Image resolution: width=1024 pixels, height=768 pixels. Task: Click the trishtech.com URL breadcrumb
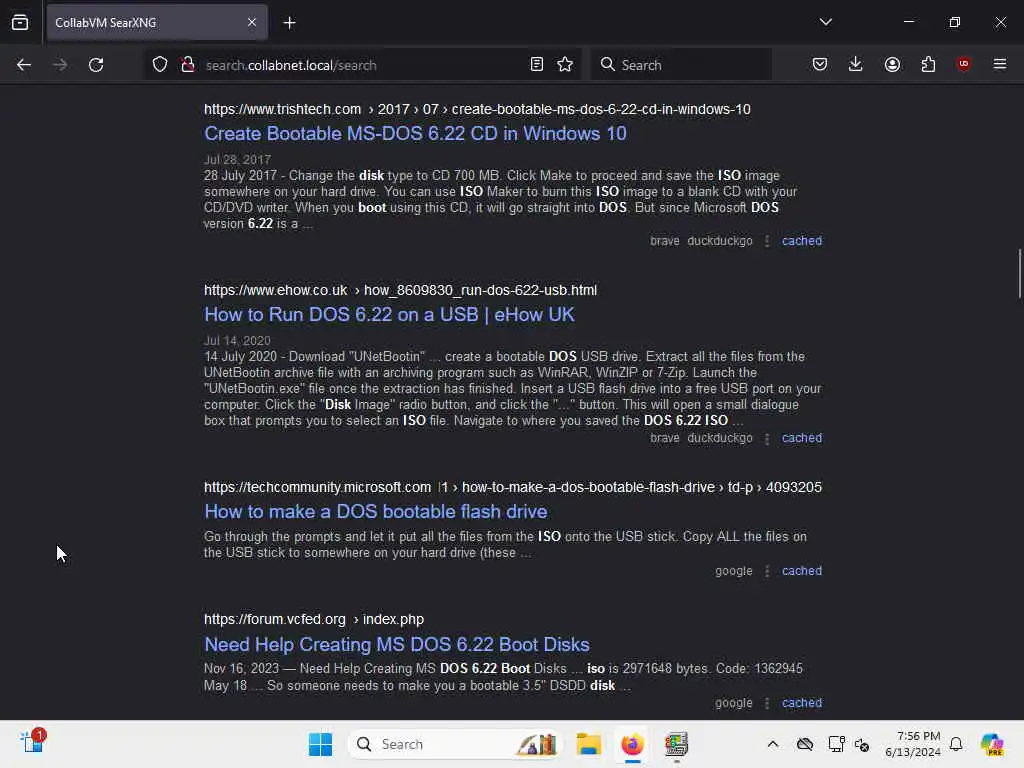point(477,109)
